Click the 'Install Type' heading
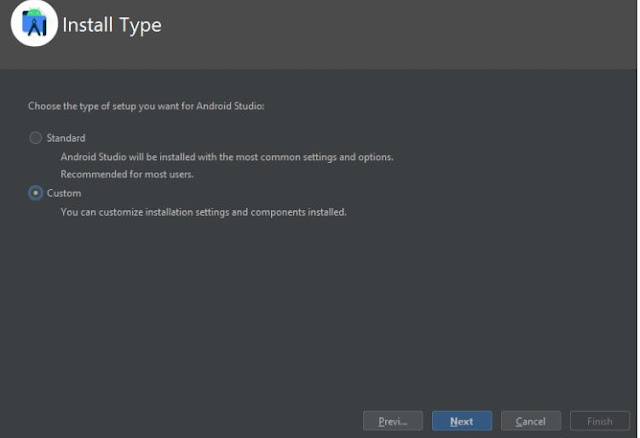This screenshot has height=438, width=640. [112, 25]
